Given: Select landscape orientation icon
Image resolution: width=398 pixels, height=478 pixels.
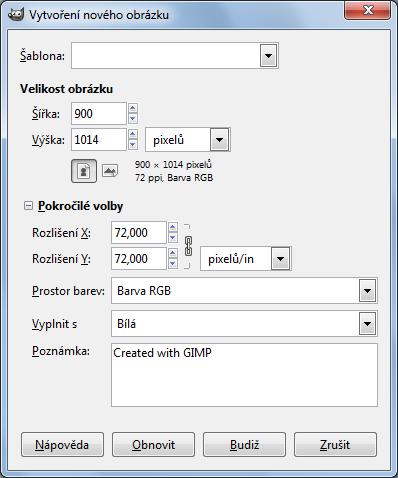Looking at the screenshot, I should (110, 171).
